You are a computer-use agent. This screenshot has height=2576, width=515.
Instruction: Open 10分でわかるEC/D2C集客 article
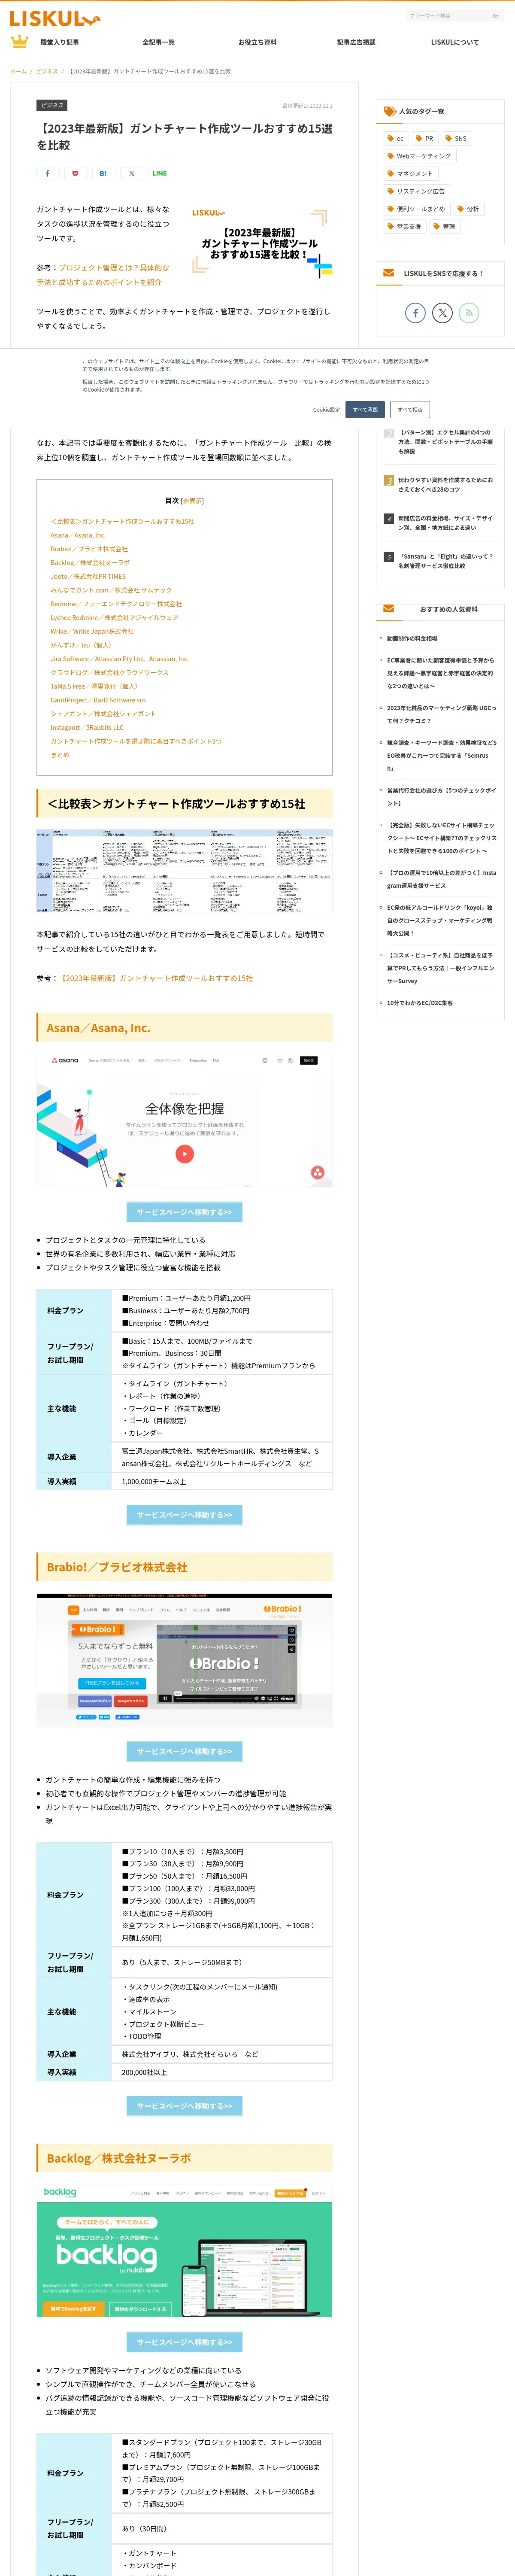click(420, 1003)
